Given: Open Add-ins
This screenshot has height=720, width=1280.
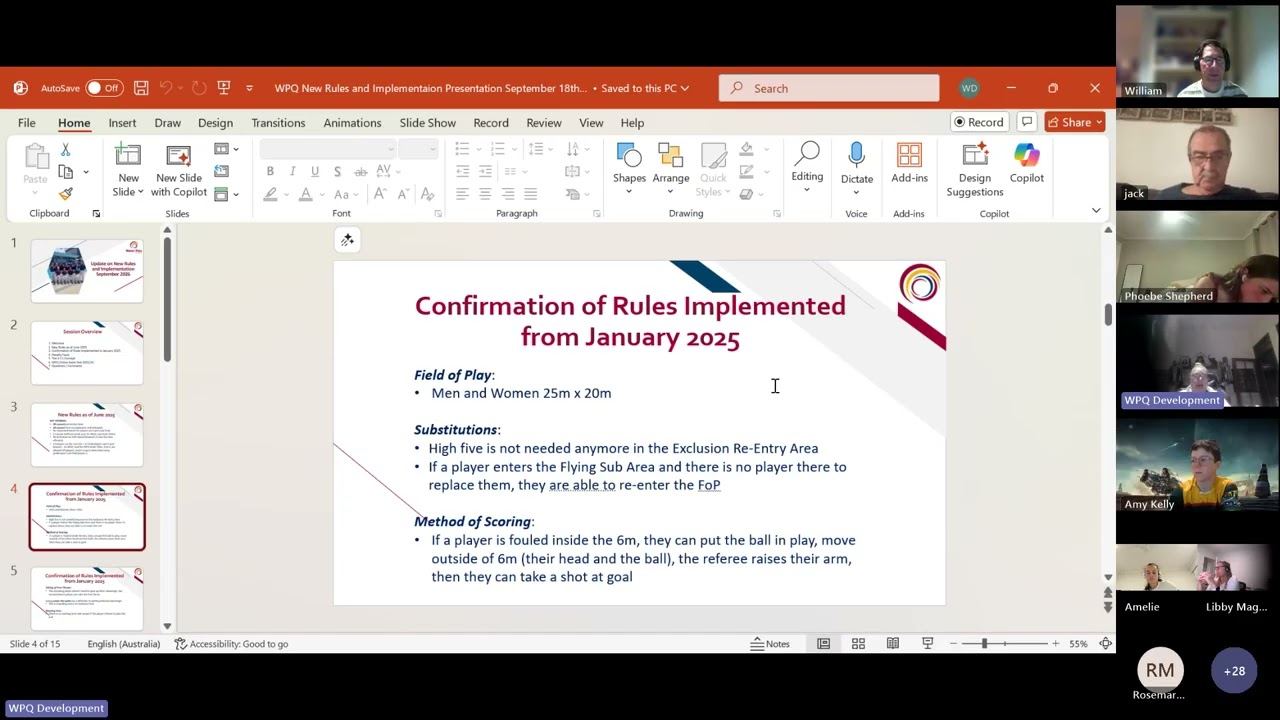Looking at the screenshot, I should pos(909,163).
